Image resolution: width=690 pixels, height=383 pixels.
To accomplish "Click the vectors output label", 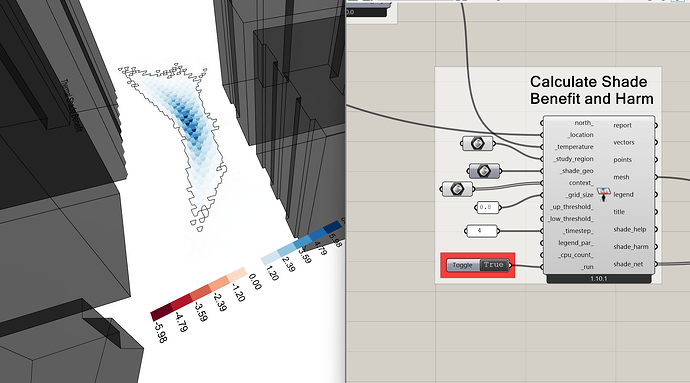I will tap(624, 142).
